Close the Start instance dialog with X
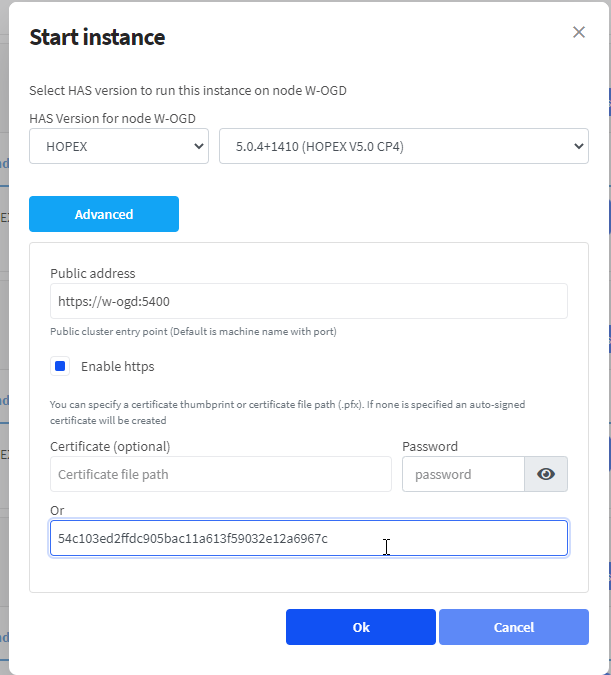Viewport: 611px width, 675px height. [579, 32]
